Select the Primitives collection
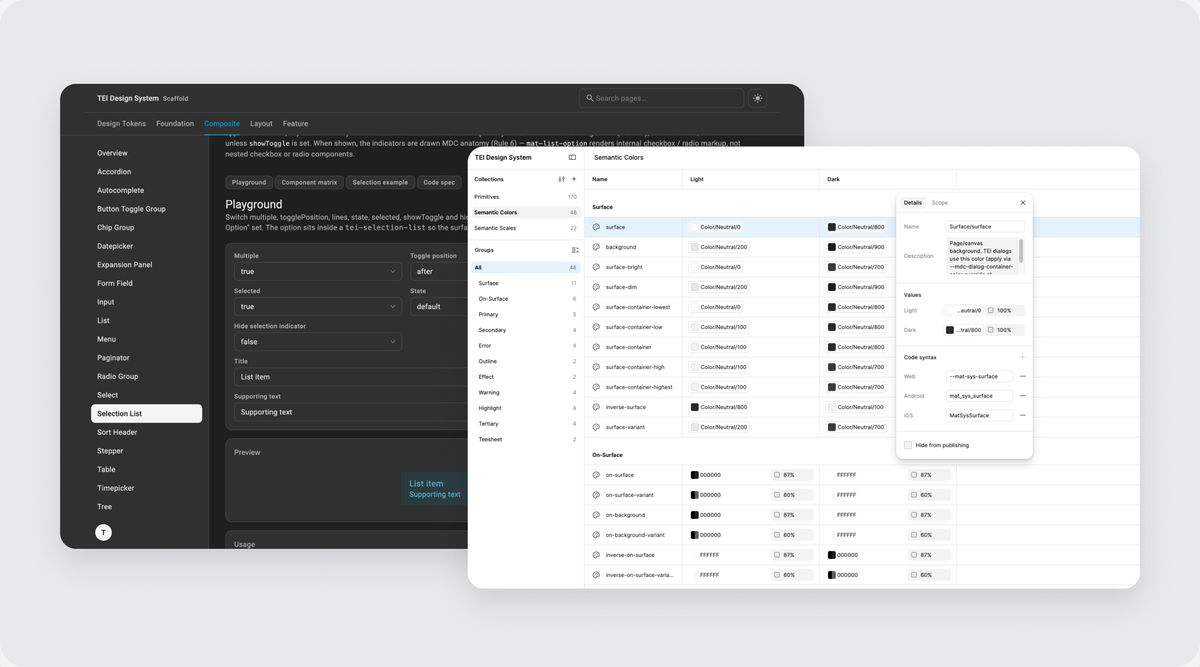Viewport: 1200px width, 667px height. click(525, 197)
